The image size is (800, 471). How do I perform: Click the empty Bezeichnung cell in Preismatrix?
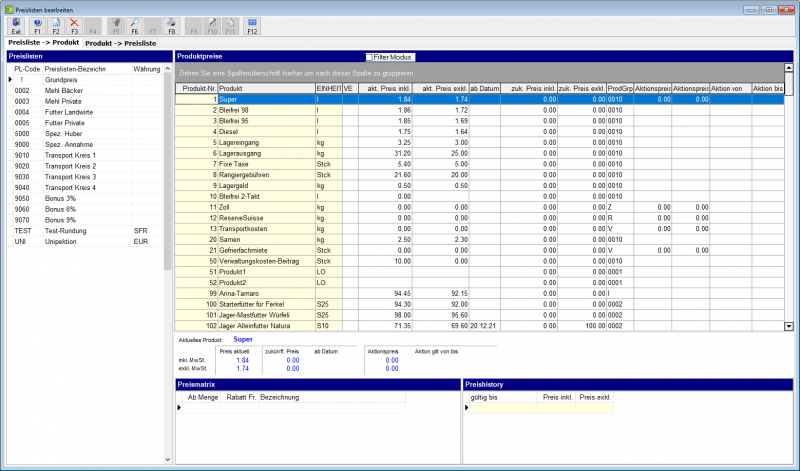332,408
